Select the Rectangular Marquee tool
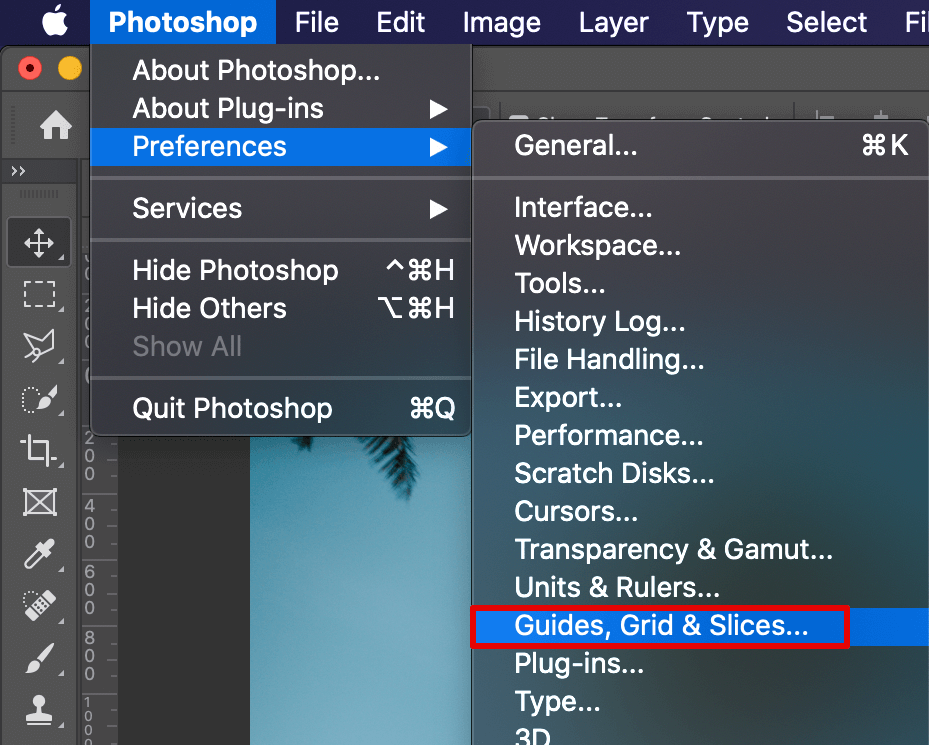 click(39, 294)
